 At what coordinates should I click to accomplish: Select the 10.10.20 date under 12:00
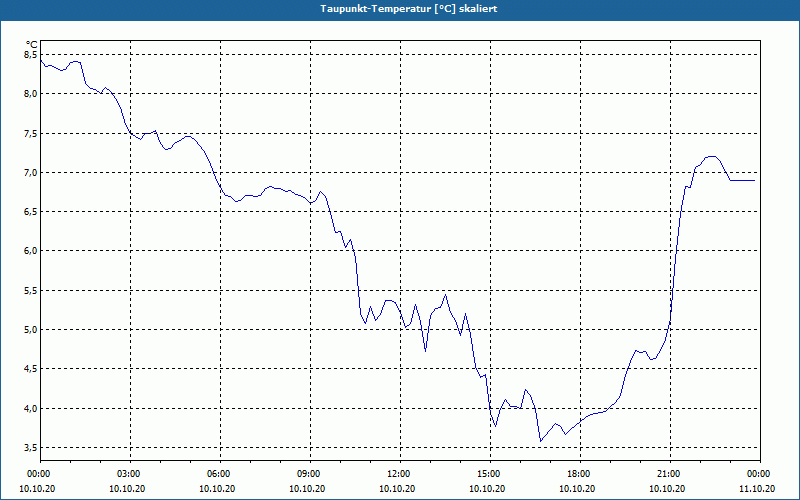click(x=397, y=489)
